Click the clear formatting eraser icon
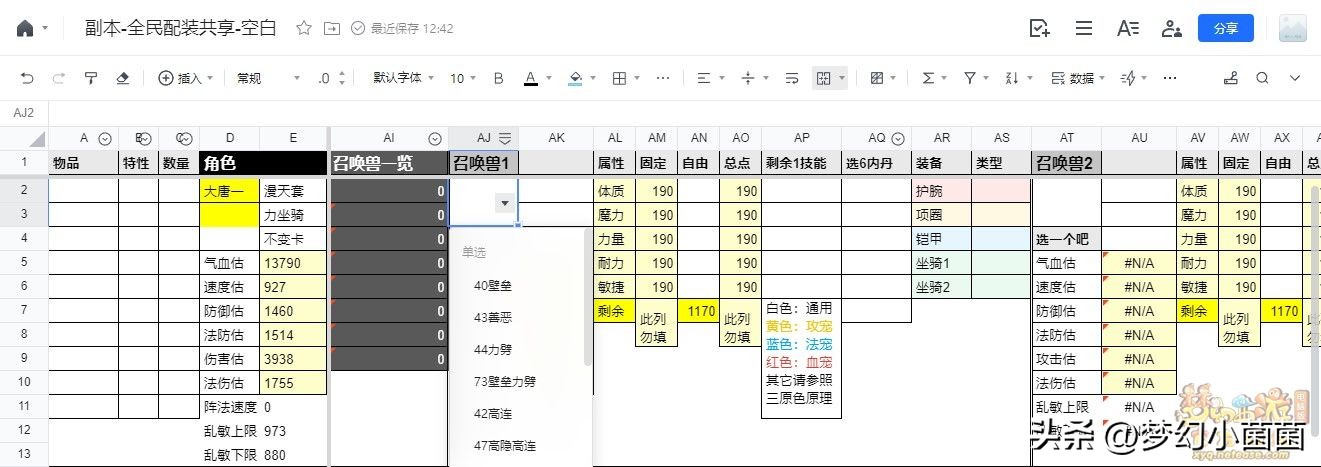Screen dimensions: 1321x467 [123, 78]
